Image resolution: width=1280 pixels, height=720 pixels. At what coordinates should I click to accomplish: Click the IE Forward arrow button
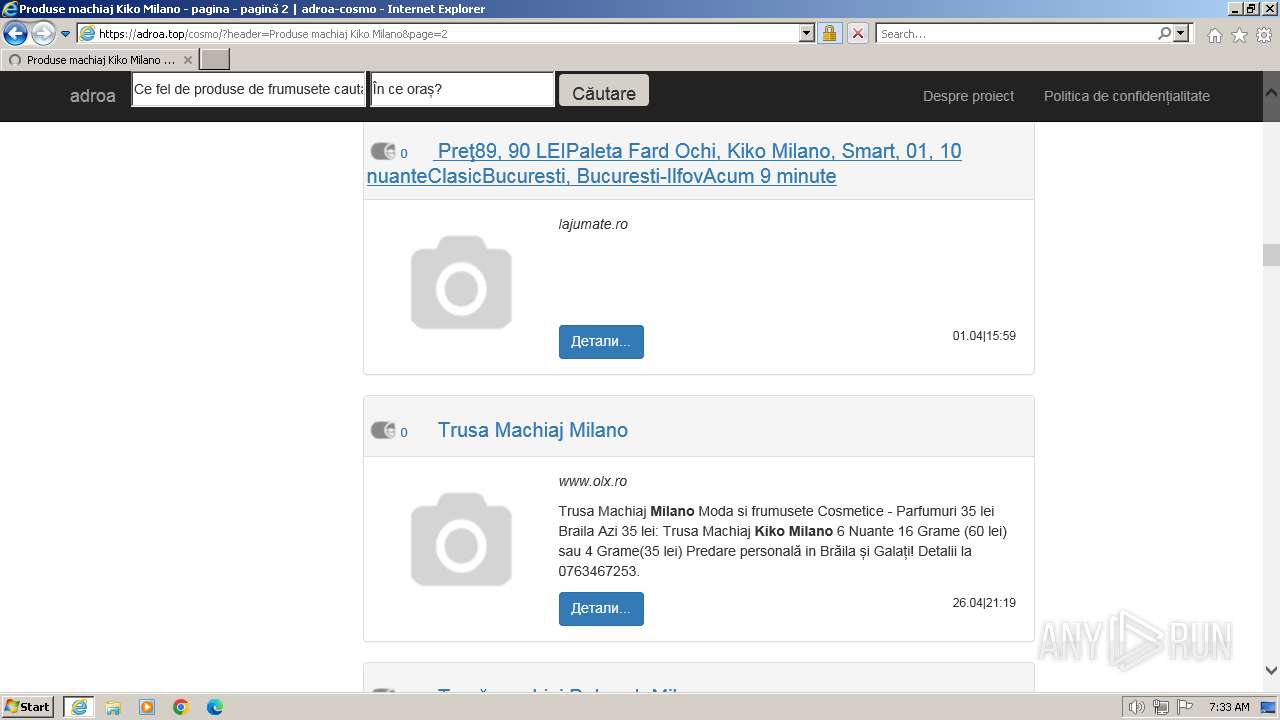point(43,34)
